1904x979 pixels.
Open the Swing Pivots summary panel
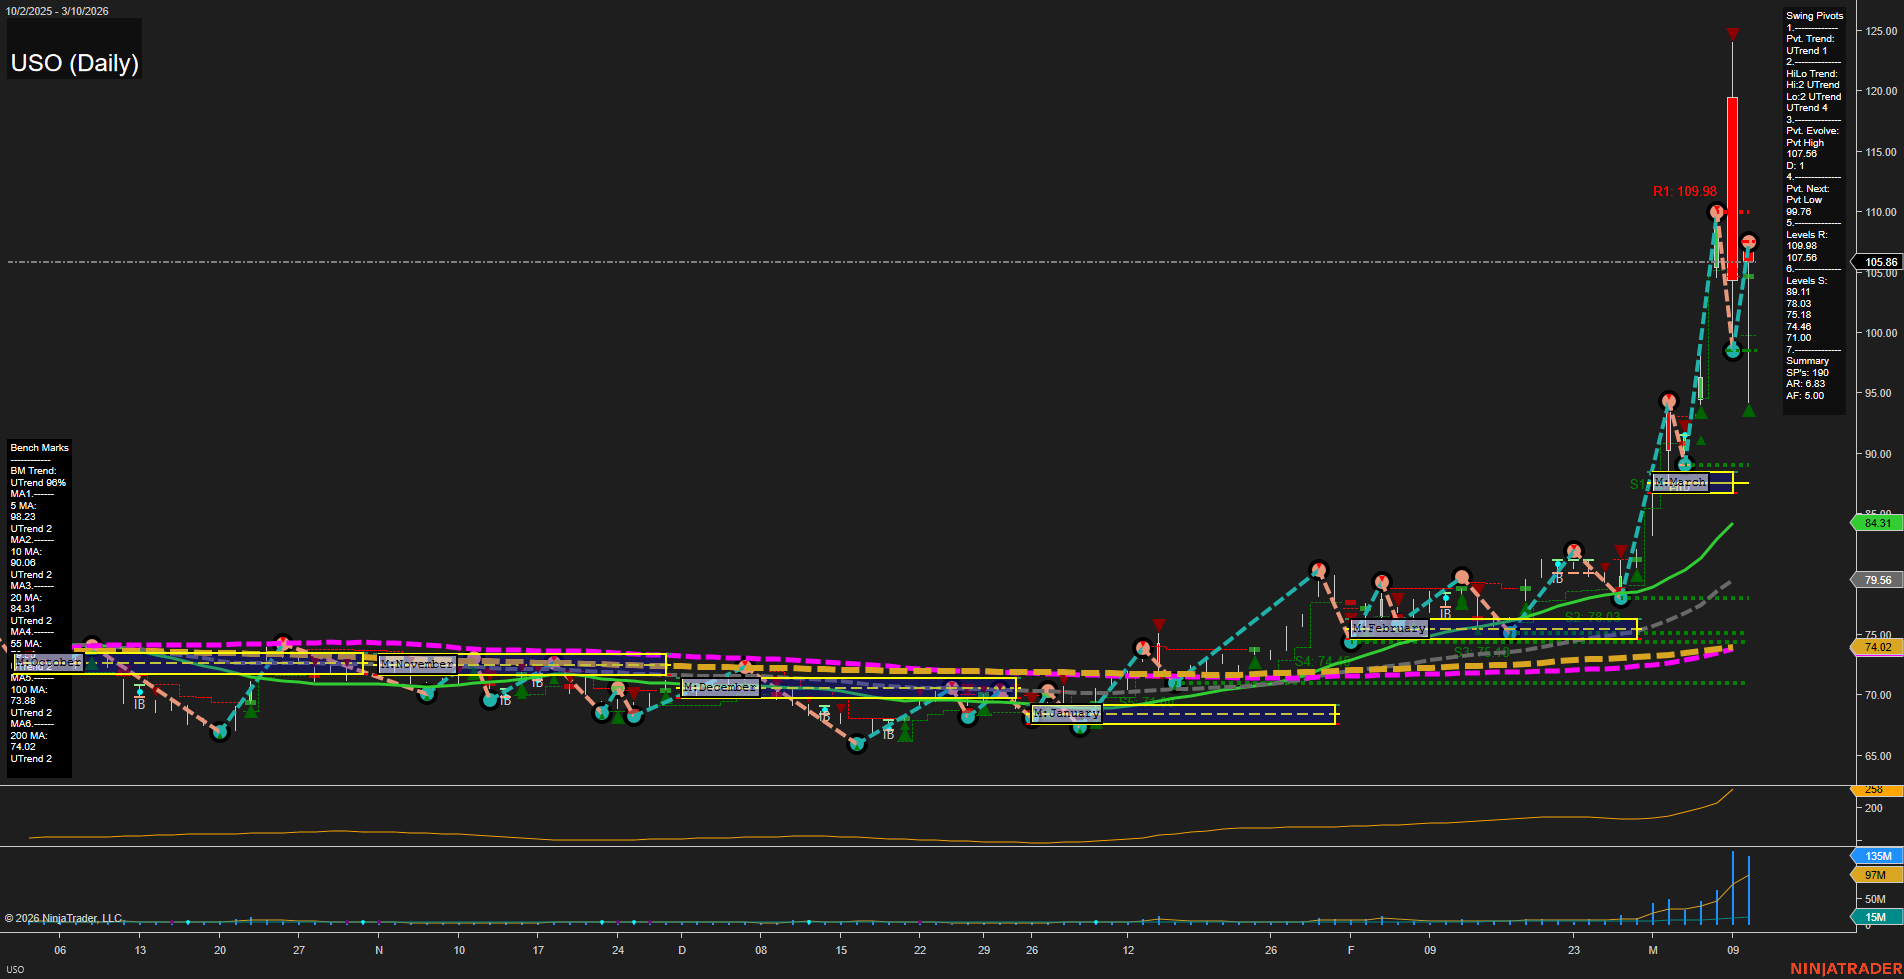click(x=1812, y=15)
